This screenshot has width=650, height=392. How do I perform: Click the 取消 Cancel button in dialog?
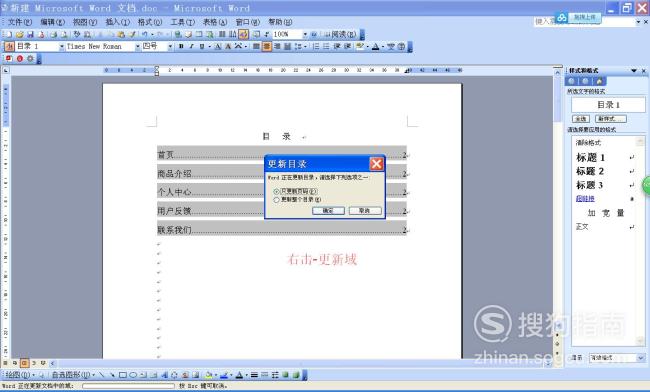(365, 211)
